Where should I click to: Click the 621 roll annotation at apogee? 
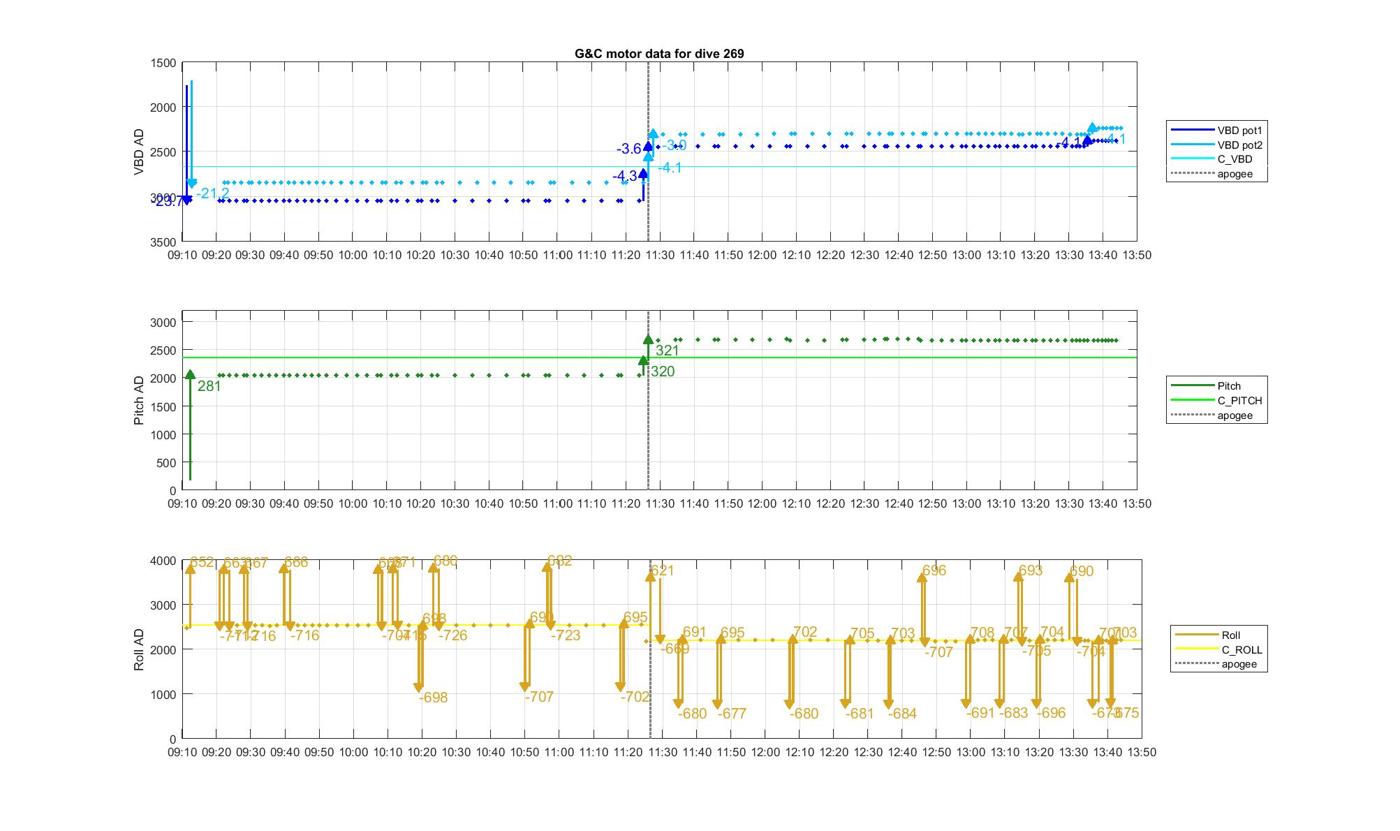pyautogui.click(x=662, y=571)
